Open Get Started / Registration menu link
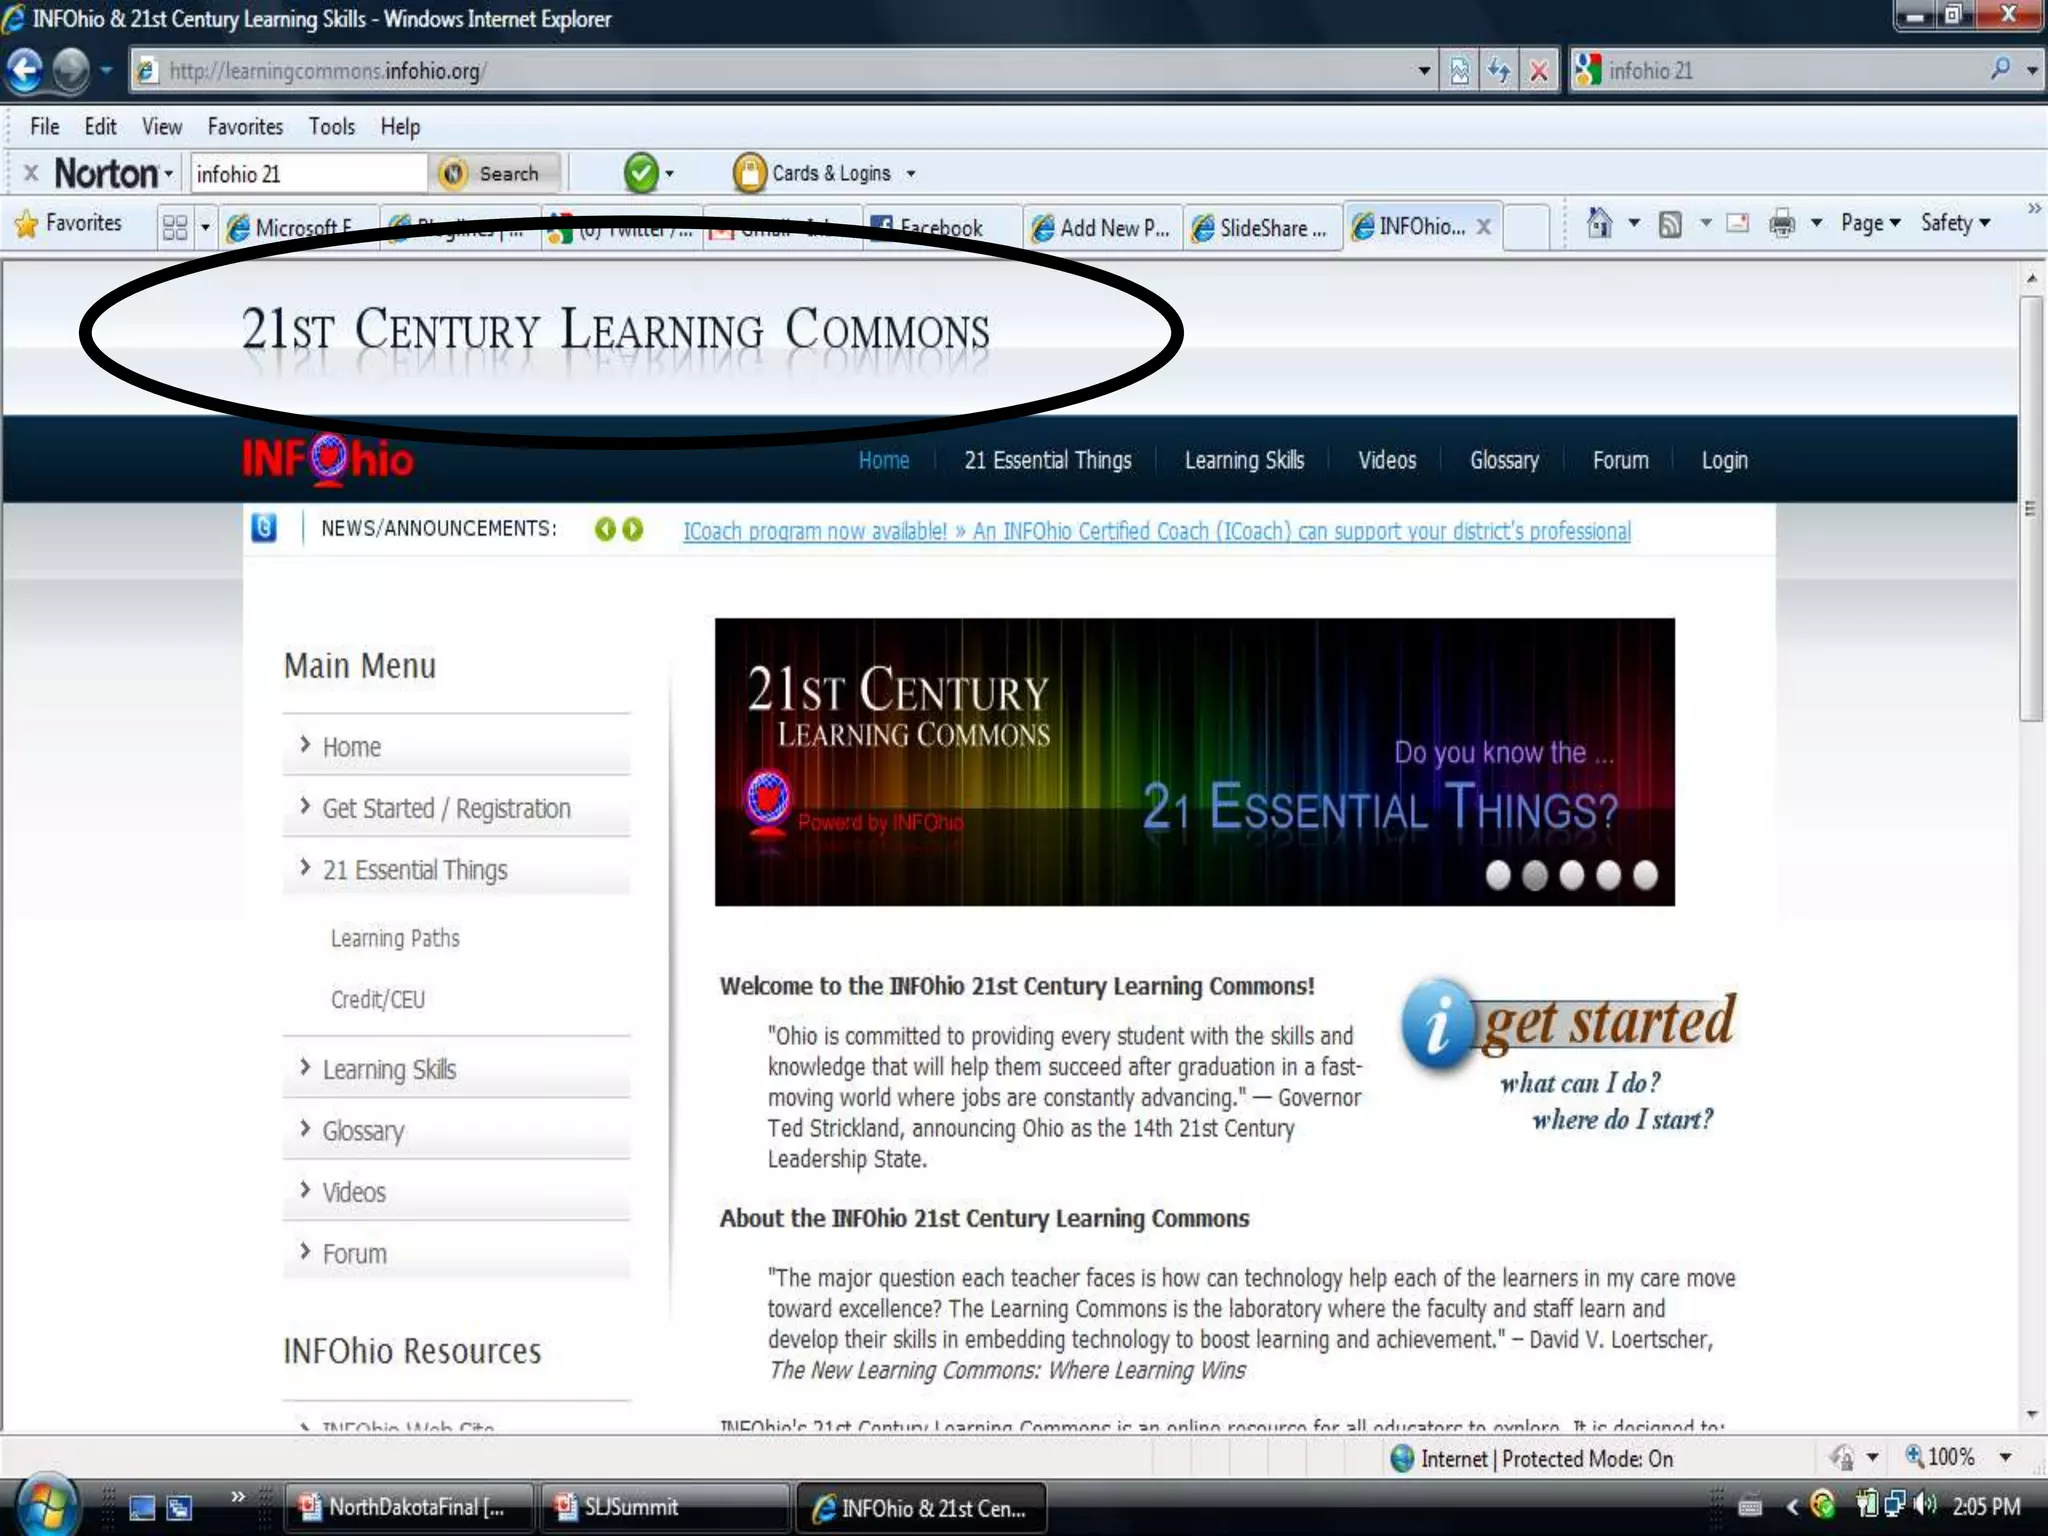Screen dimensions: 2048x1536 446,808
